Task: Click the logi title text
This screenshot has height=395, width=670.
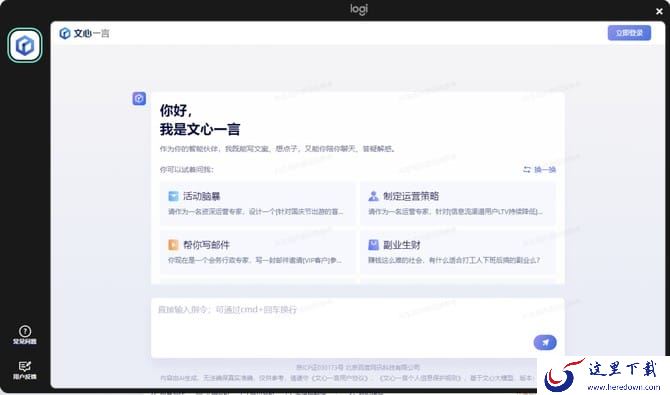Action: [x=359, y=9]
